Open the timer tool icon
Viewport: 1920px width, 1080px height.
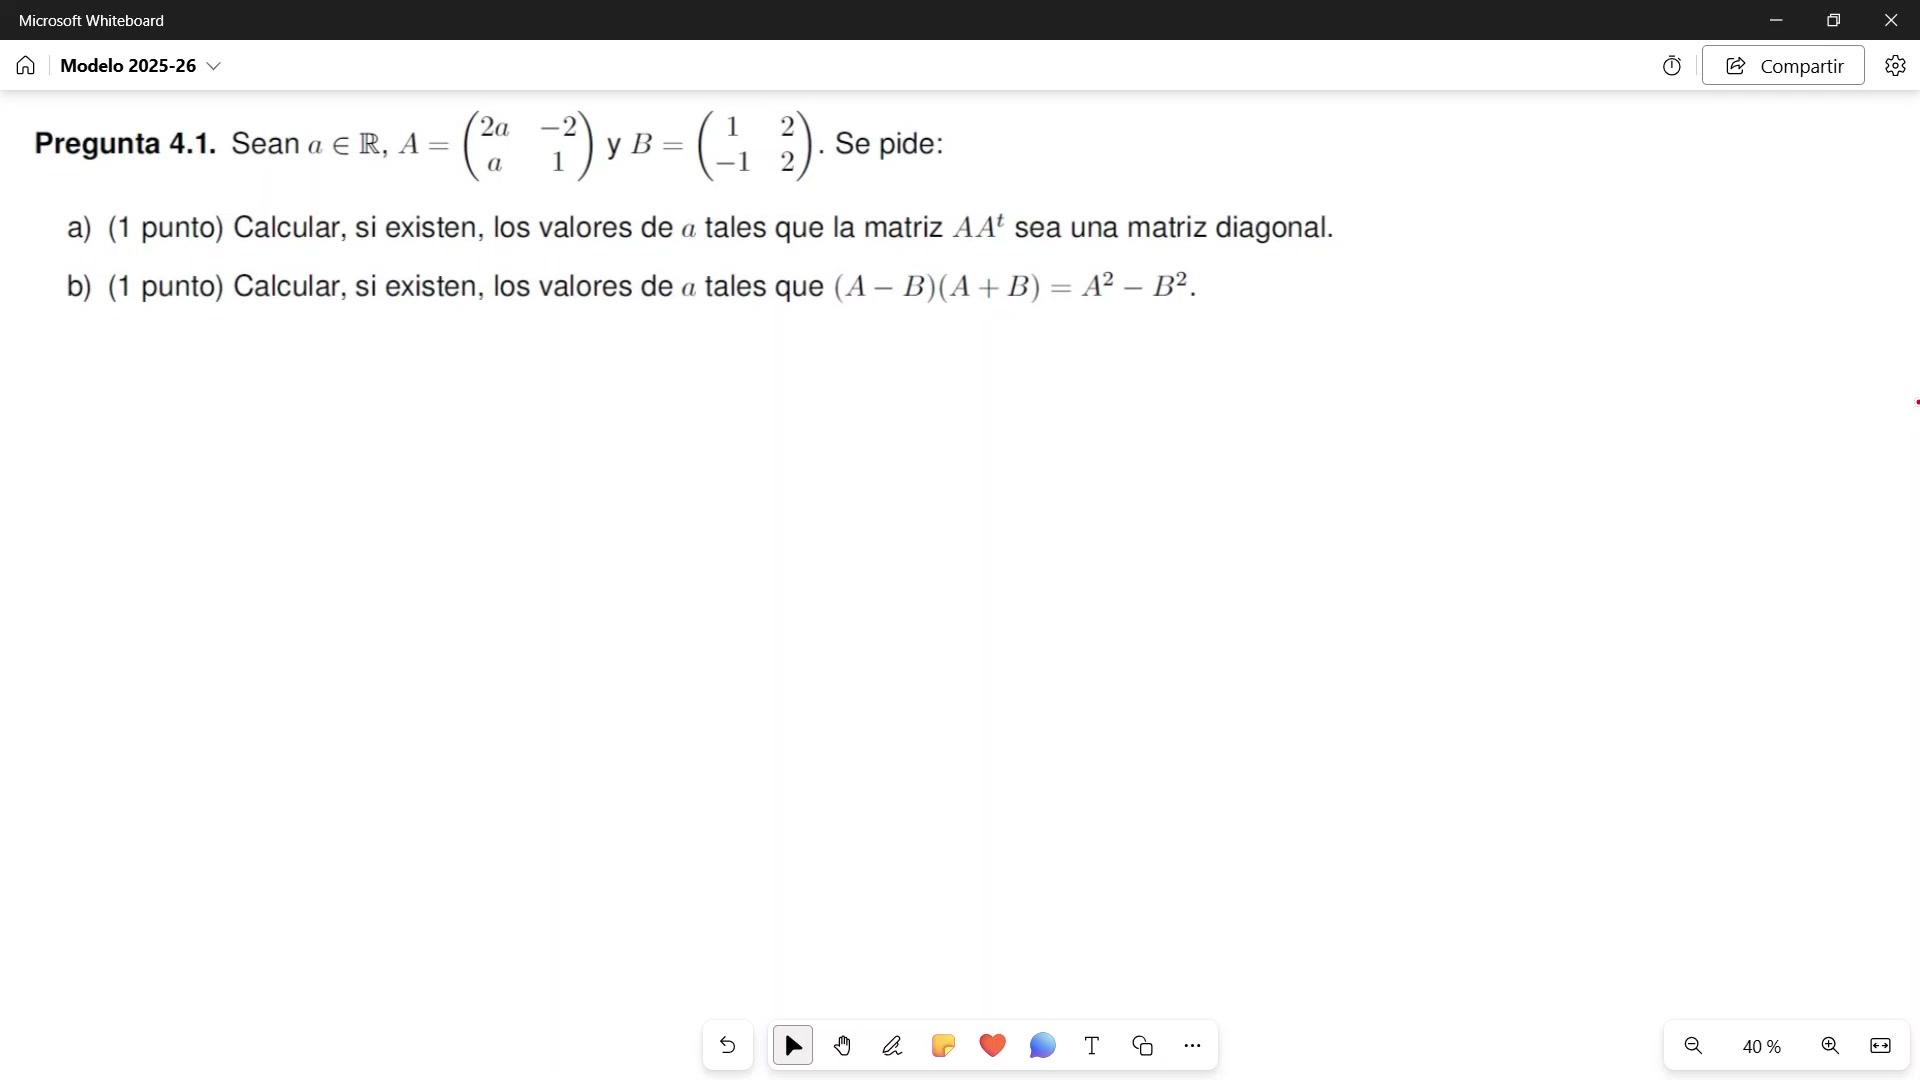click(1672, 66)
